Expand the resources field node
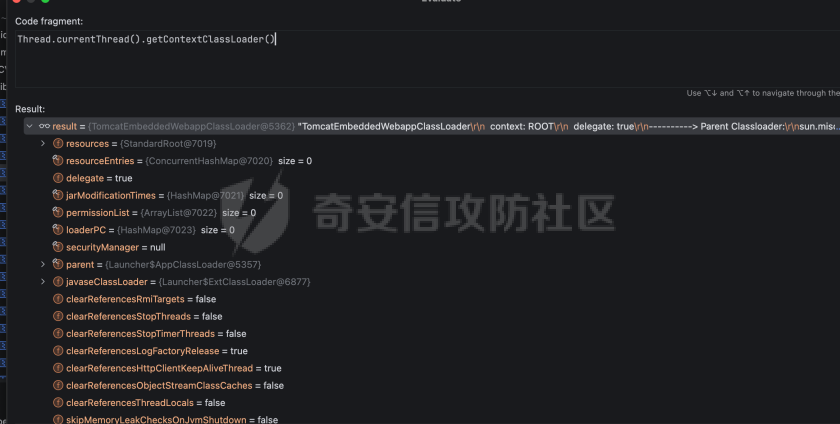The image size is (840, 424). [x=43, y=144]
